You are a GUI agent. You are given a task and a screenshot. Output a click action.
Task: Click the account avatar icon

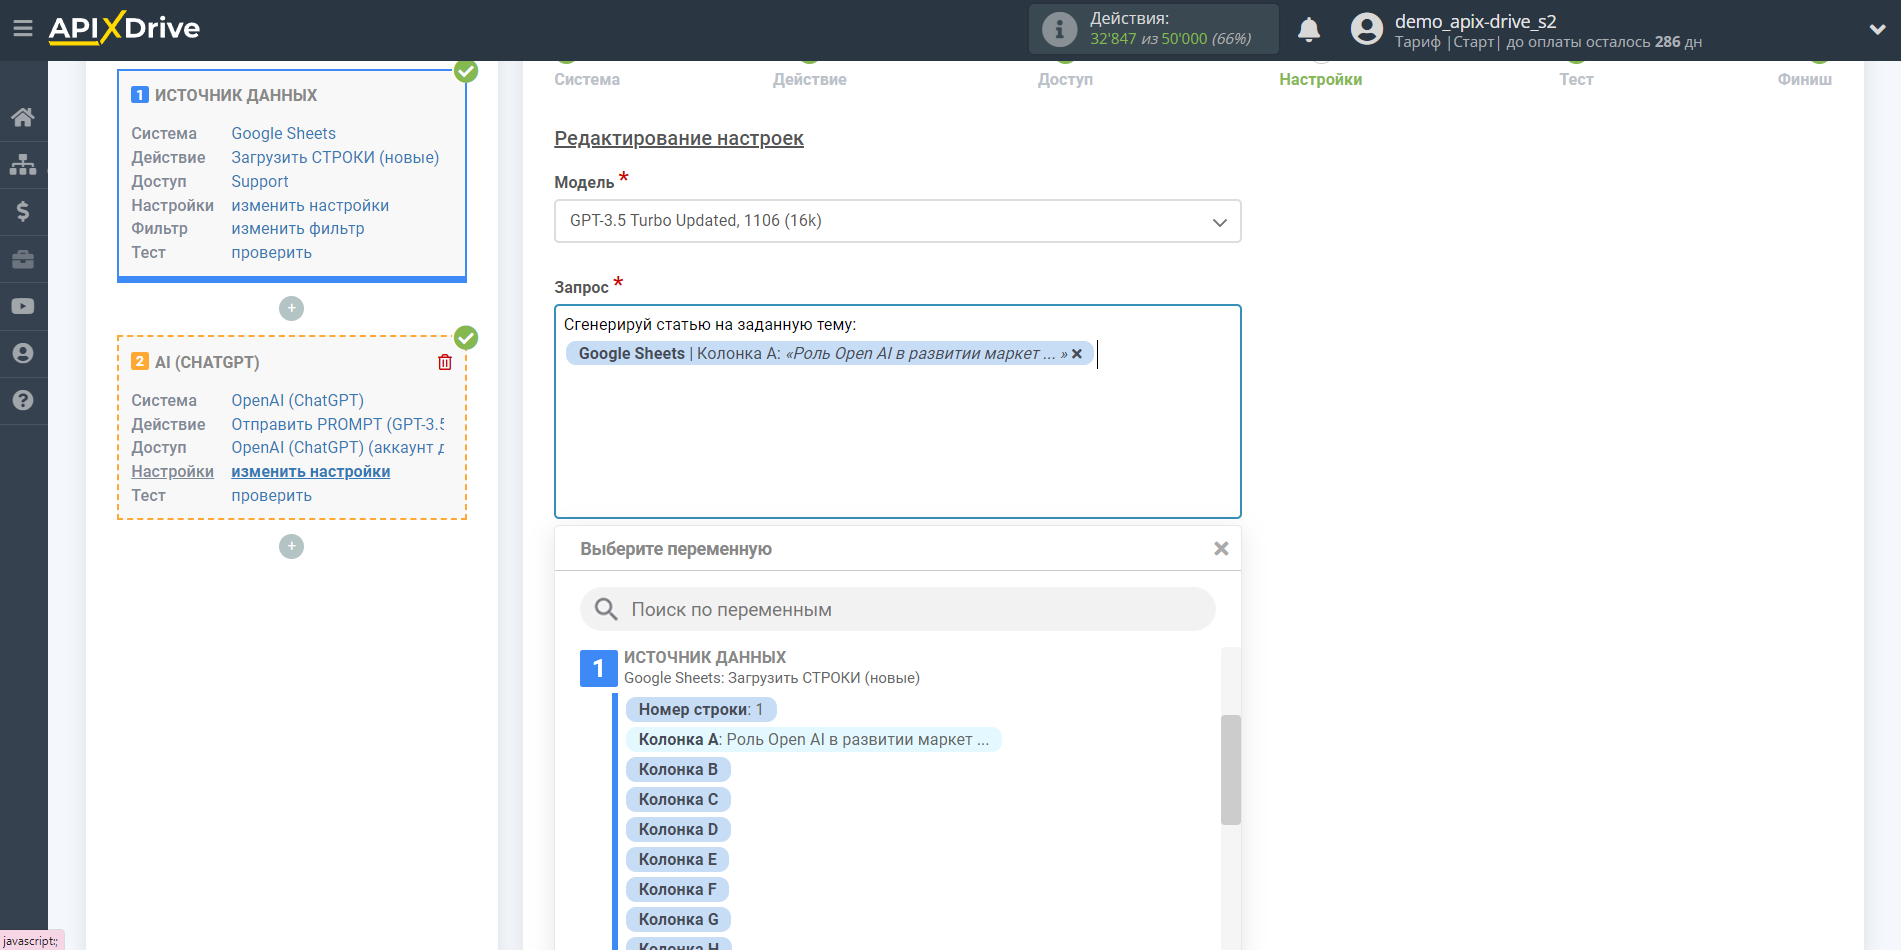coord(1366,29)
